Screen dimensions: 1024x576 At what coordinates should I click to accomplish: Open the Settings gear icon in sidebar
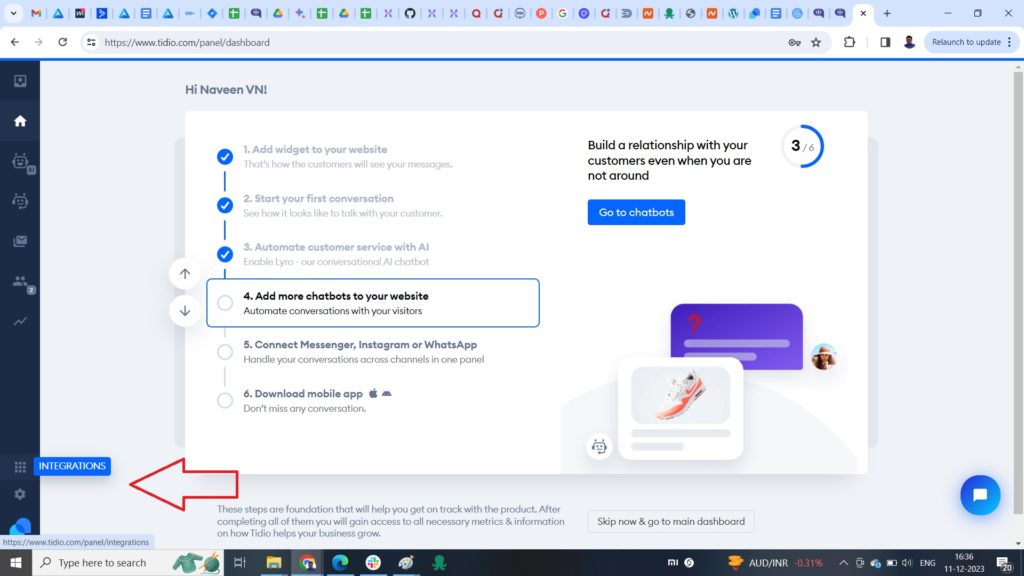20,494
